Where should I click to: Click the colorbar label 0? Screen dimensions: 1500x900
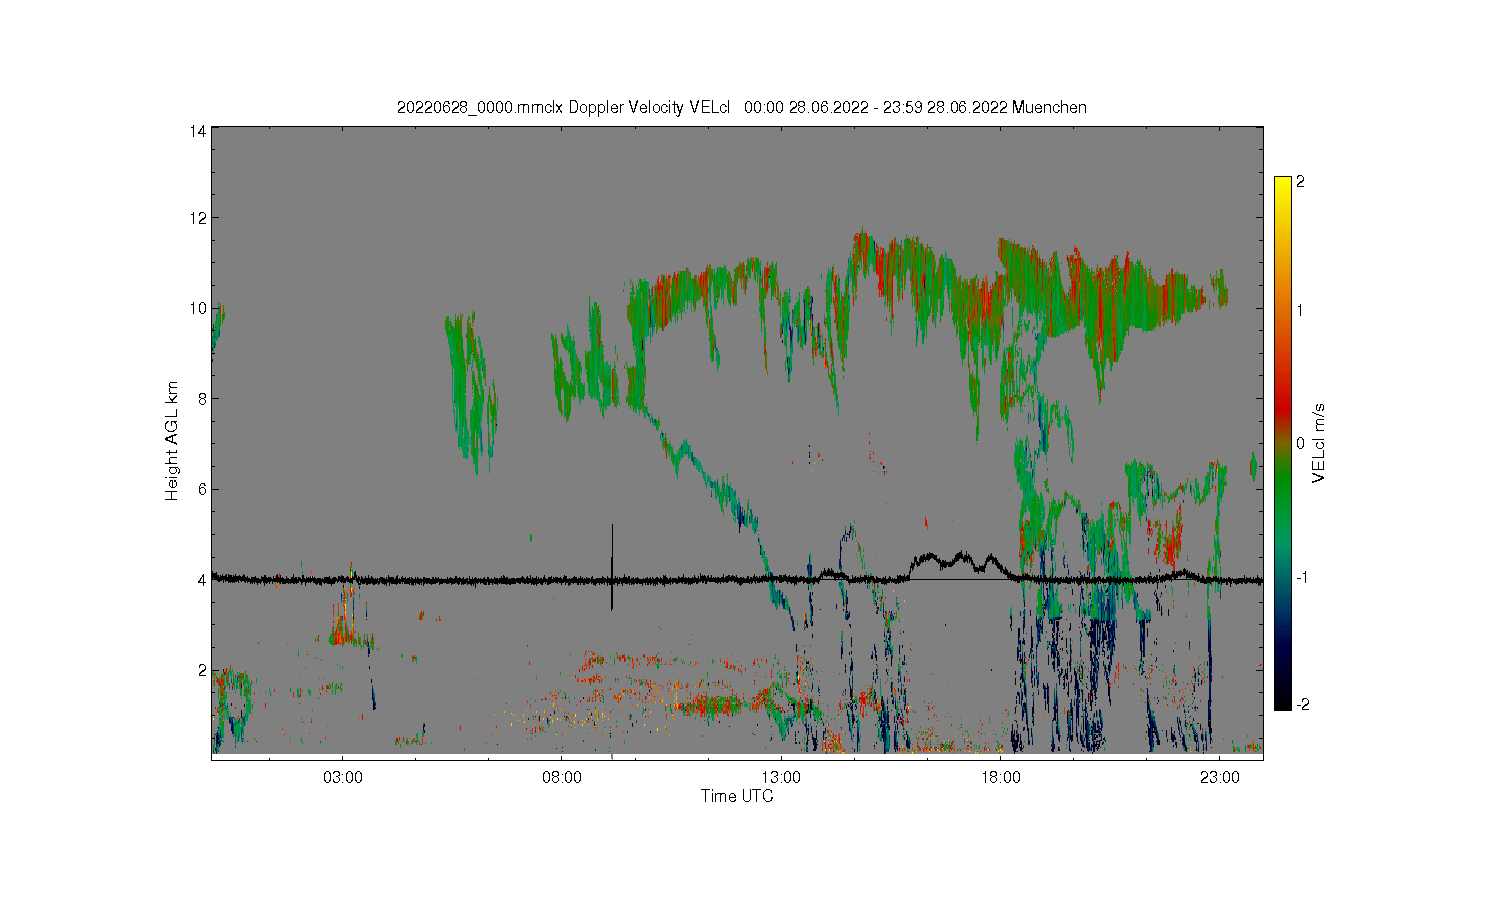(x=1300, y=443)
